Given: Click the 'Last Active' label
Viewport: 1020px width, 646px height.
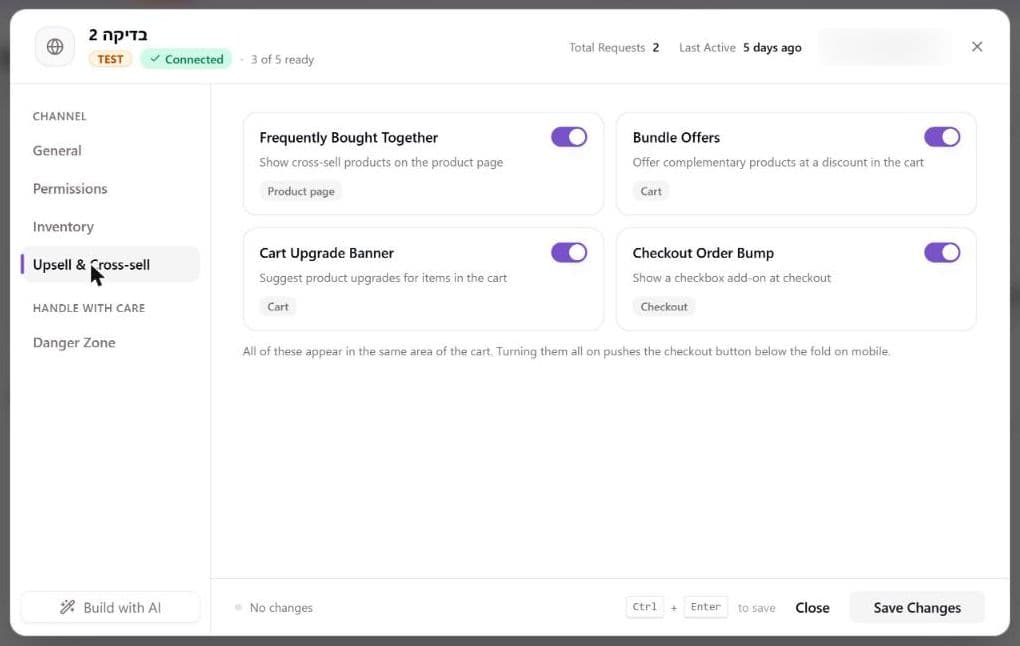Looking at the screenshot, I should tap(707, 47).
